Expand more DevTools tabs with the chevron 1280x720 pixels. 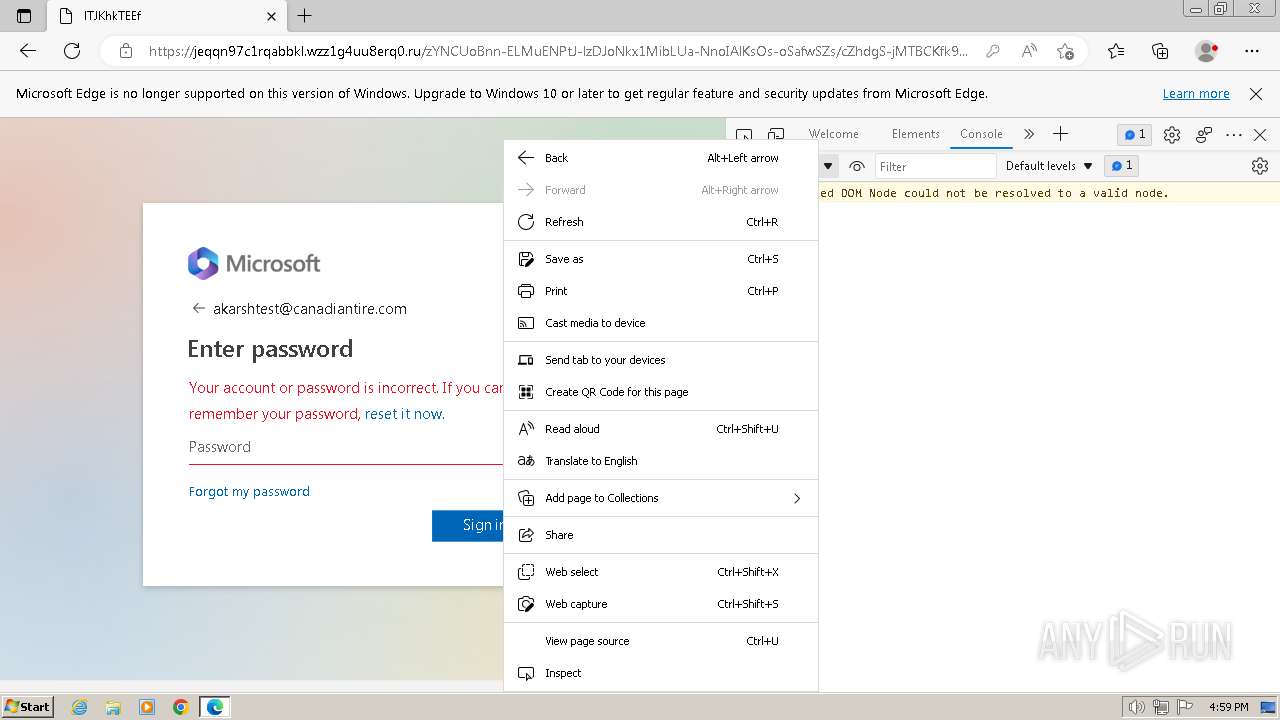[x=1028, y=134]
